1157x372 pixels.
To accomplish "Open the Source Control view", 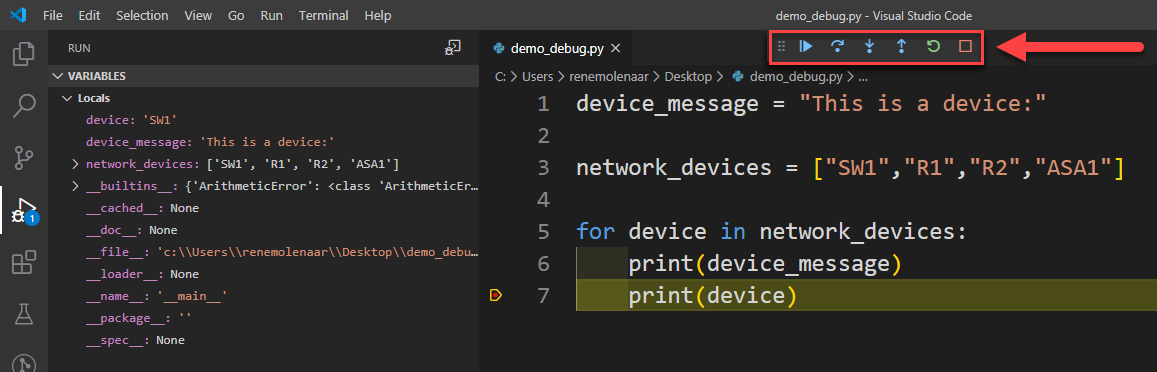I will pos(24,157).
